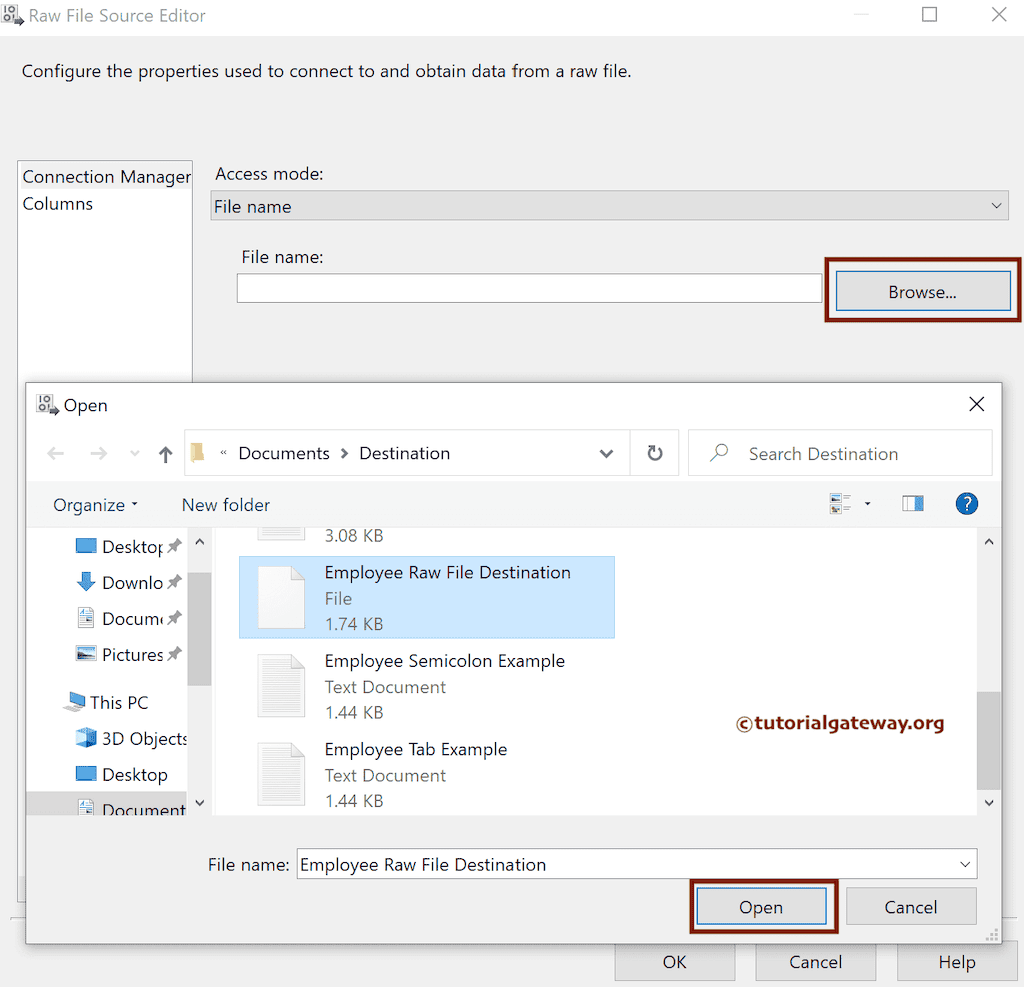The width and height of the screenshot is (1024, 987).
Task: Open dialog Help icon
Action: pos(967,504)
